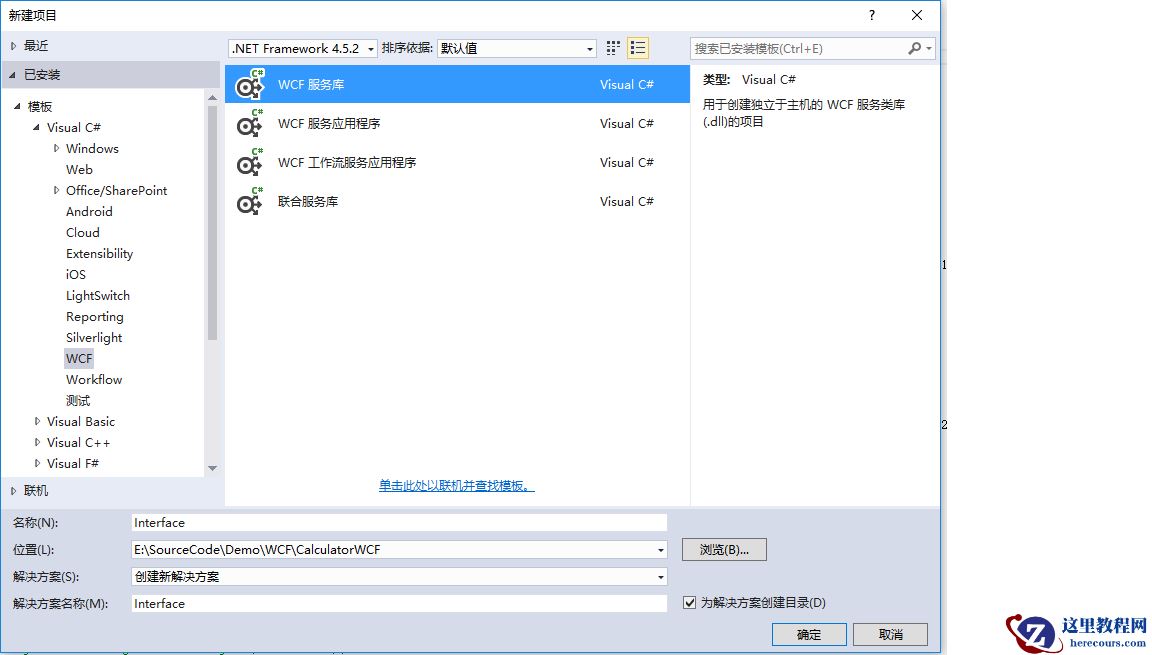
Task: Expand the Windows tree node arrow
Action: pos(56,148)
